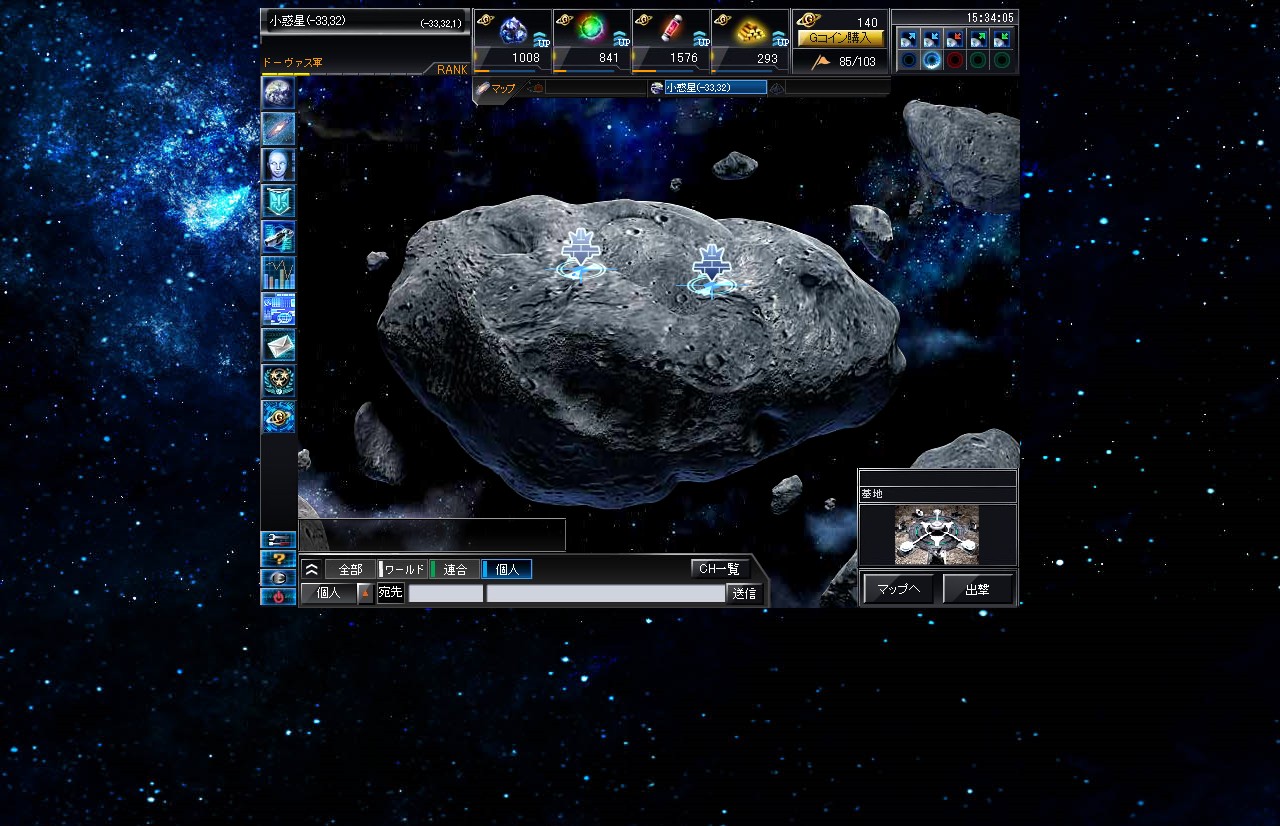Toggle the glowing blue ring indicator
The image size is (1280, 826).
click(x=932, y=61)
